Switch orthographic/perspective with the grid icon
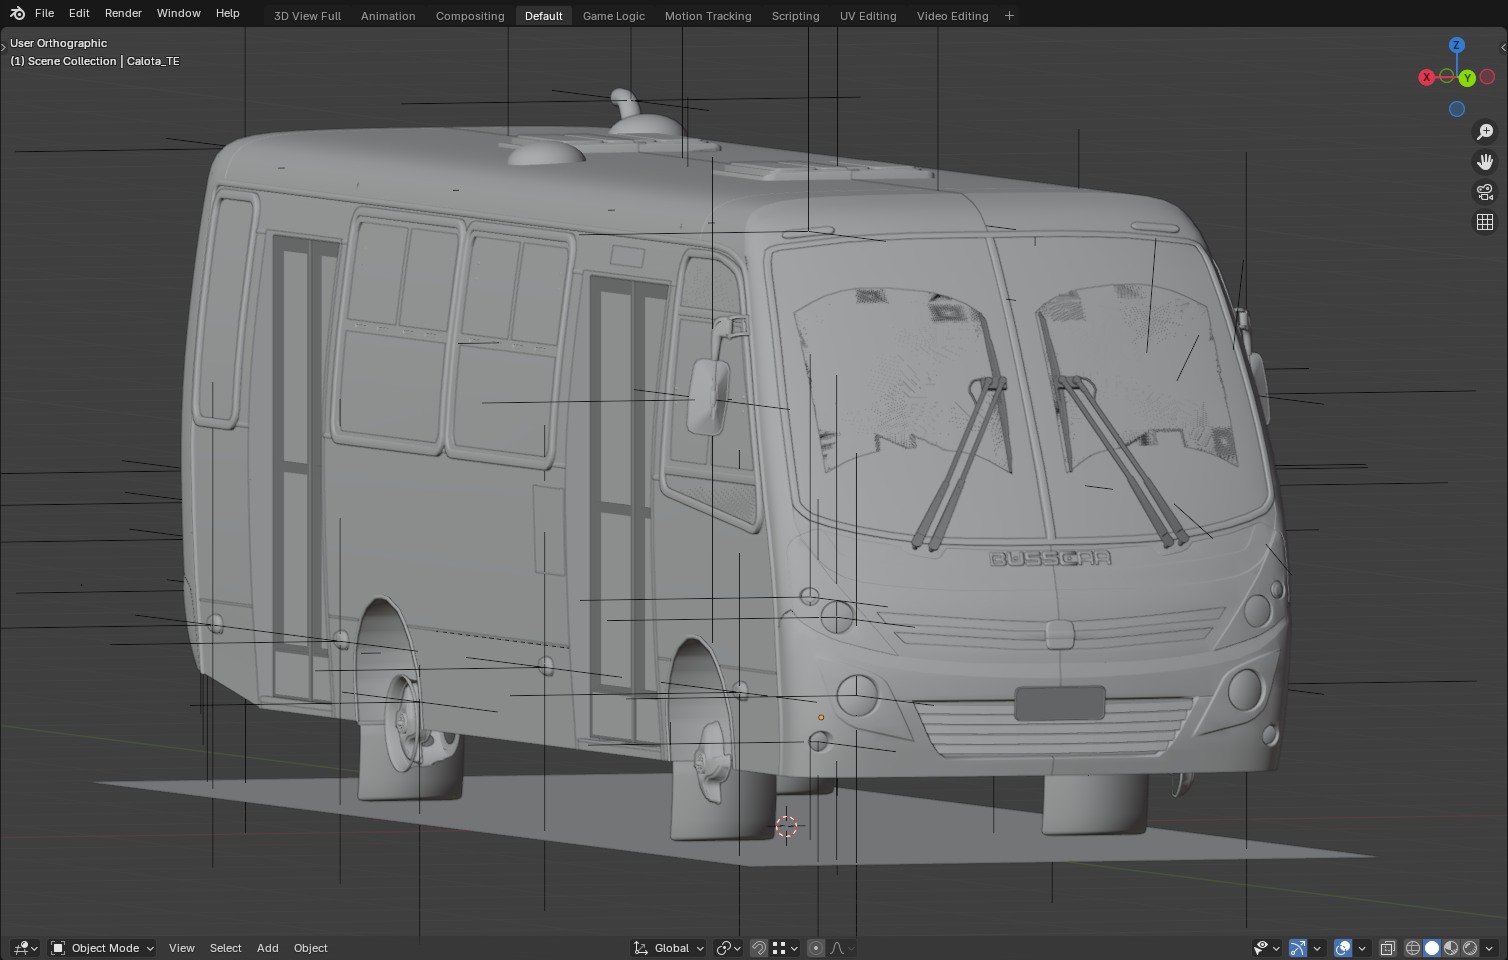This screenshot has height=960, width=1508. (1485, 222)
